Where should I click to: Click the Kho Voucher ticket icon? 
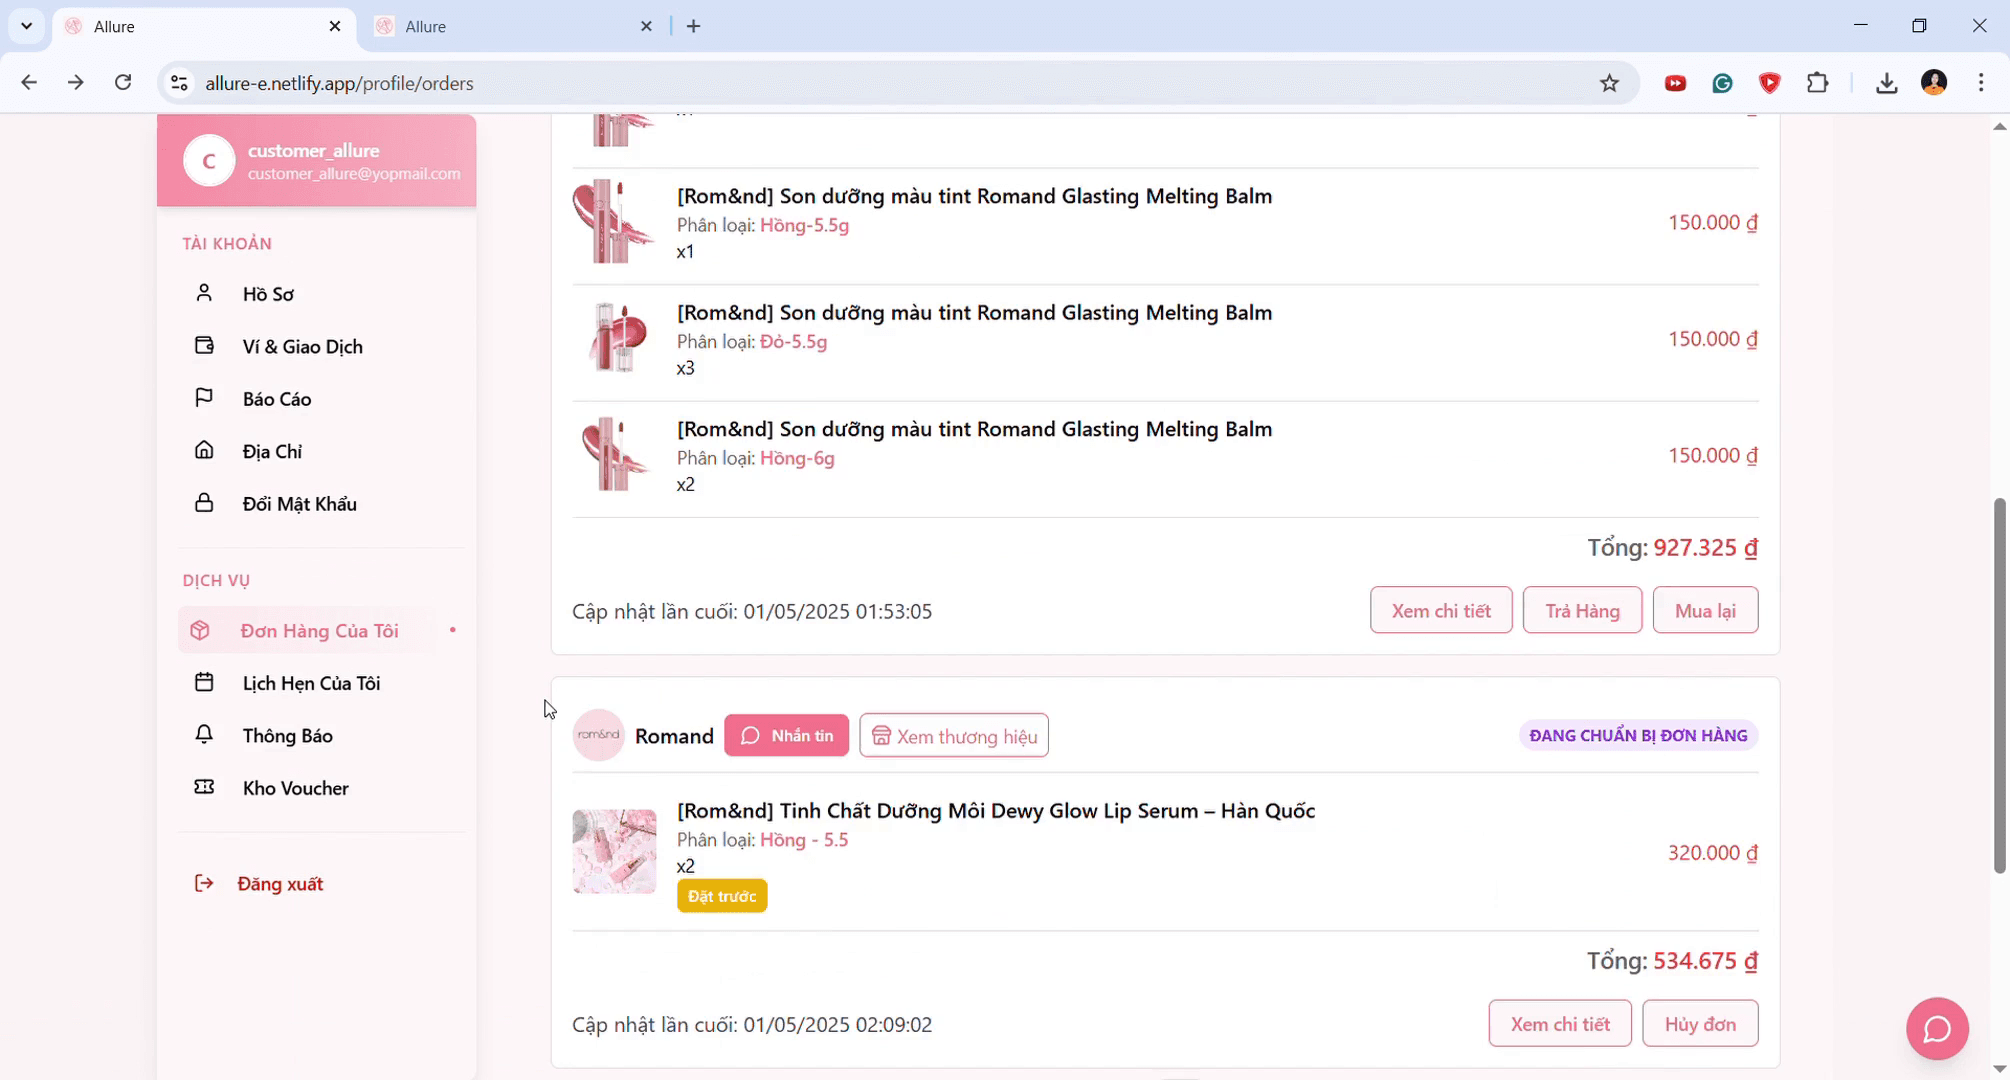pyautogui.click(x=204, y=787)
